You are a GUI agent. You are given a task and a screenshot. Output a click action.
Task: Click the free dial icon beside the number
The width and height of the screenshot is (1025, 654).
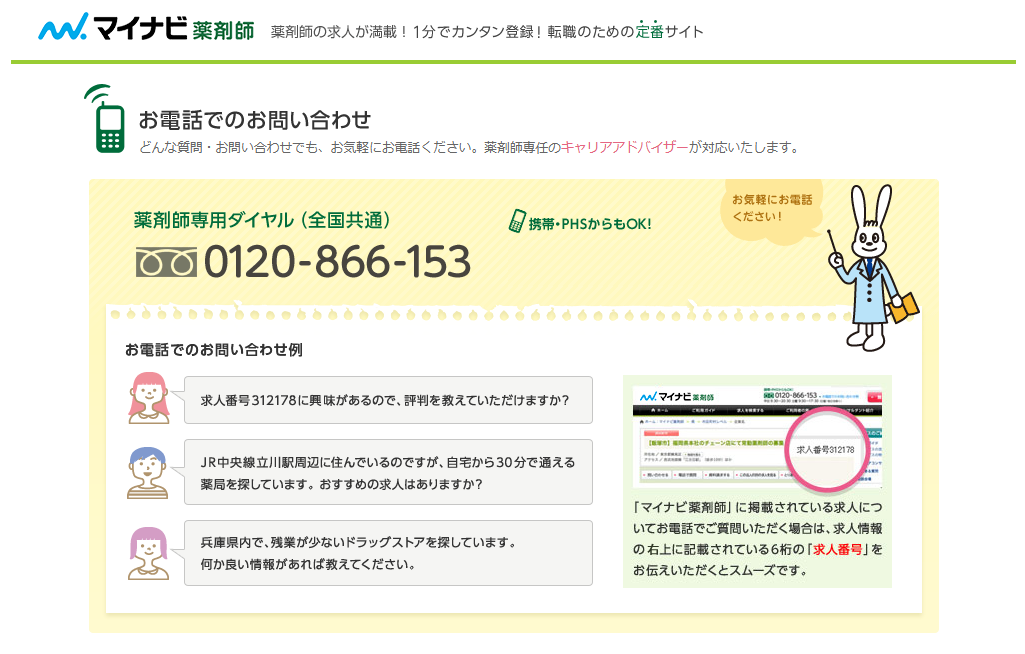click(166, 262)
